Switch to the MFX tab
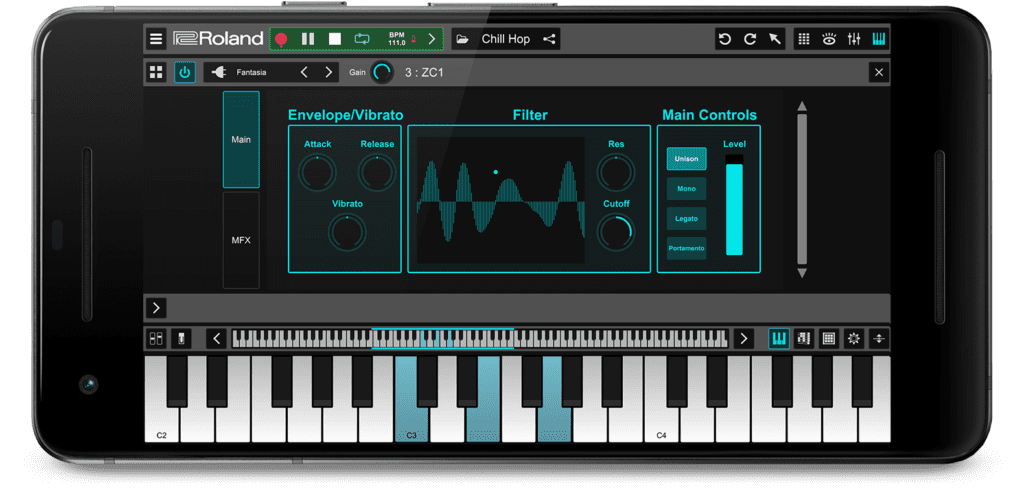This screenshot has height=493, width=1024. coord(241,240)
